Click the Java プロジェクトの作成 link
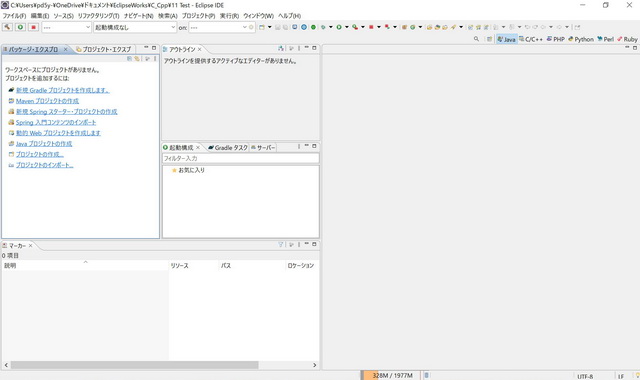This screenshot has height=380, width=640. 44,144
